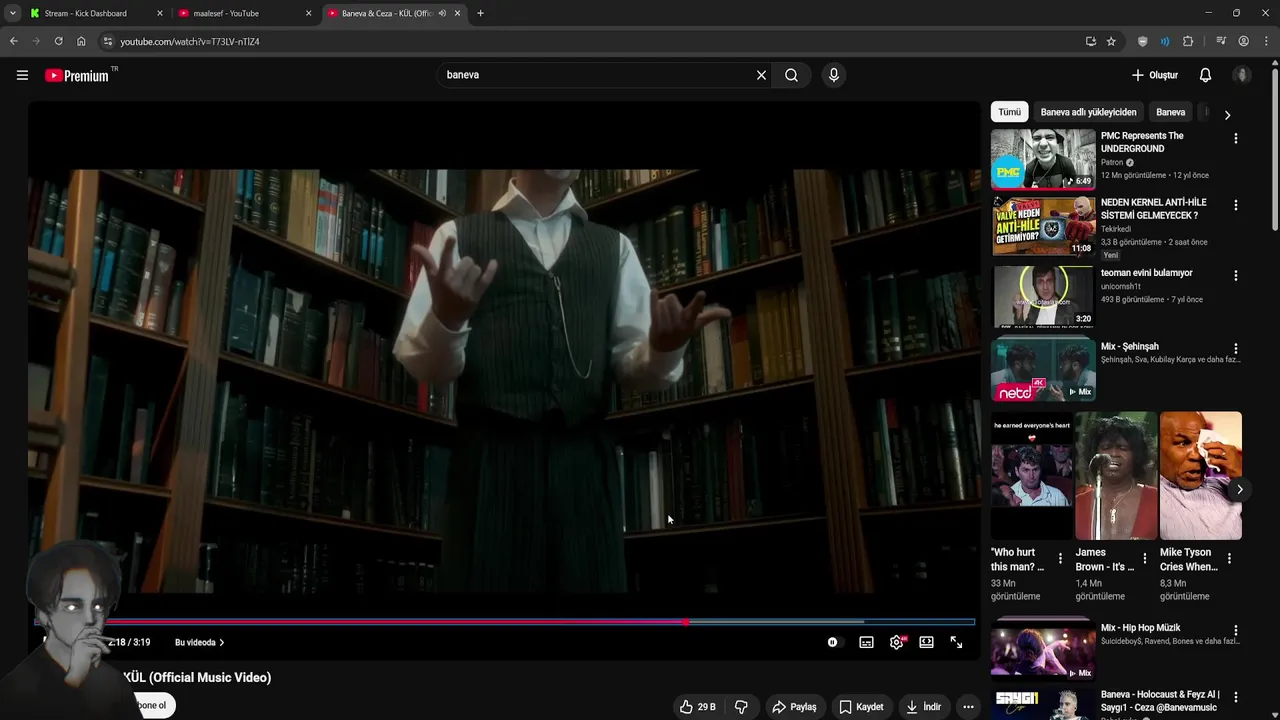The image size is (1280, 720).
Task: Select the Tümü filter chip
Action: (x=1010, y=112)
